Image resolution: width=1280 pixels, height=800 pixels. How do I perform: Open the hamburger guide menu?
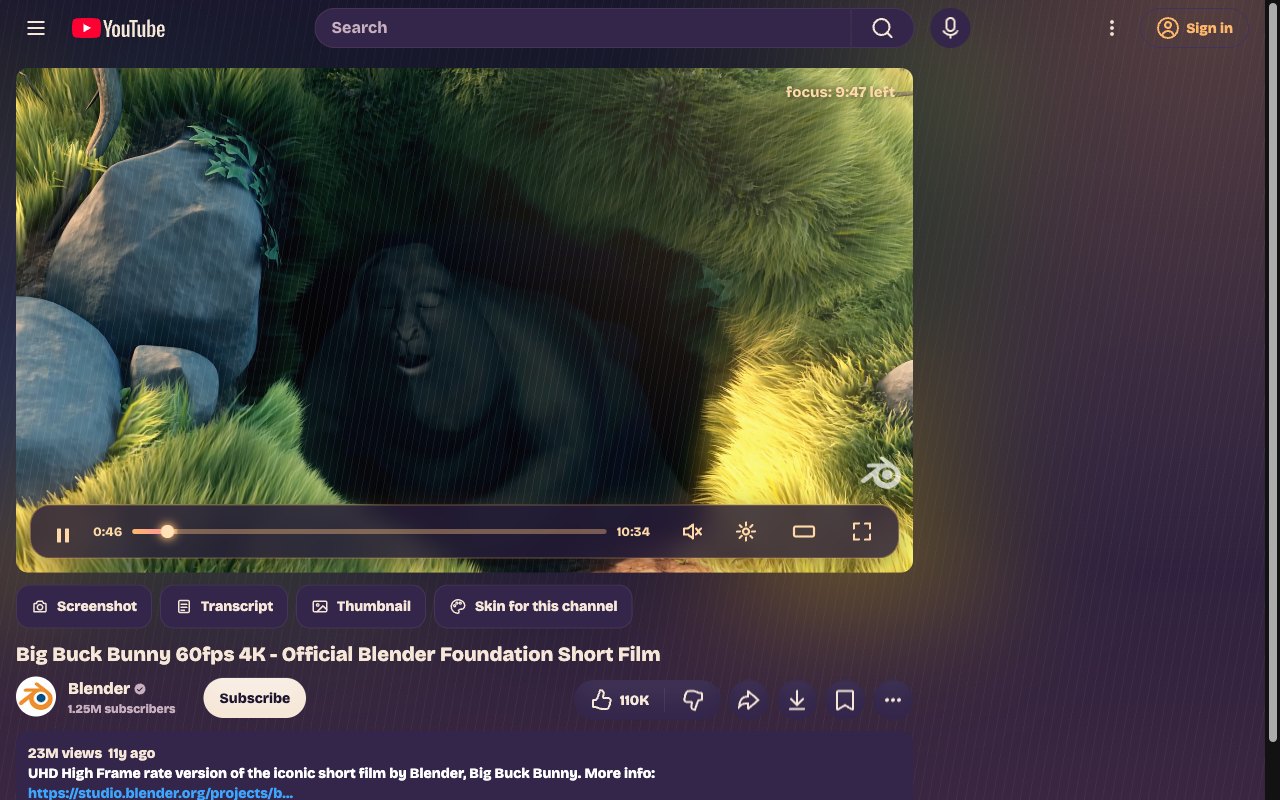[36, 28]
